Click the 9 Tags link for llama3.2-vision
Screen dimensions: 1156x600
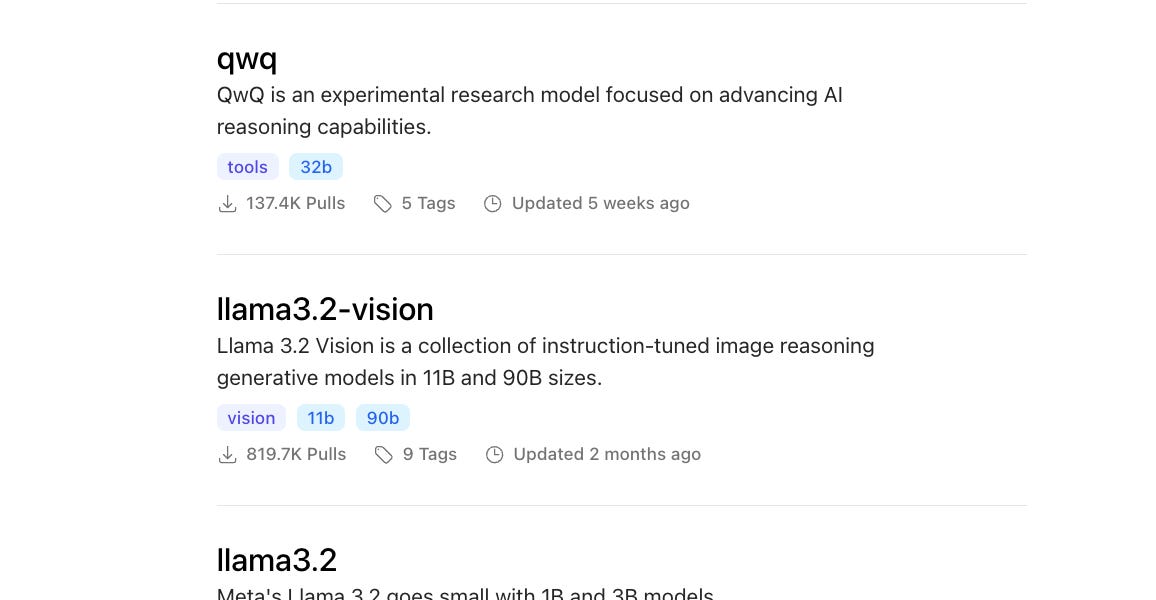pos(430,454)
